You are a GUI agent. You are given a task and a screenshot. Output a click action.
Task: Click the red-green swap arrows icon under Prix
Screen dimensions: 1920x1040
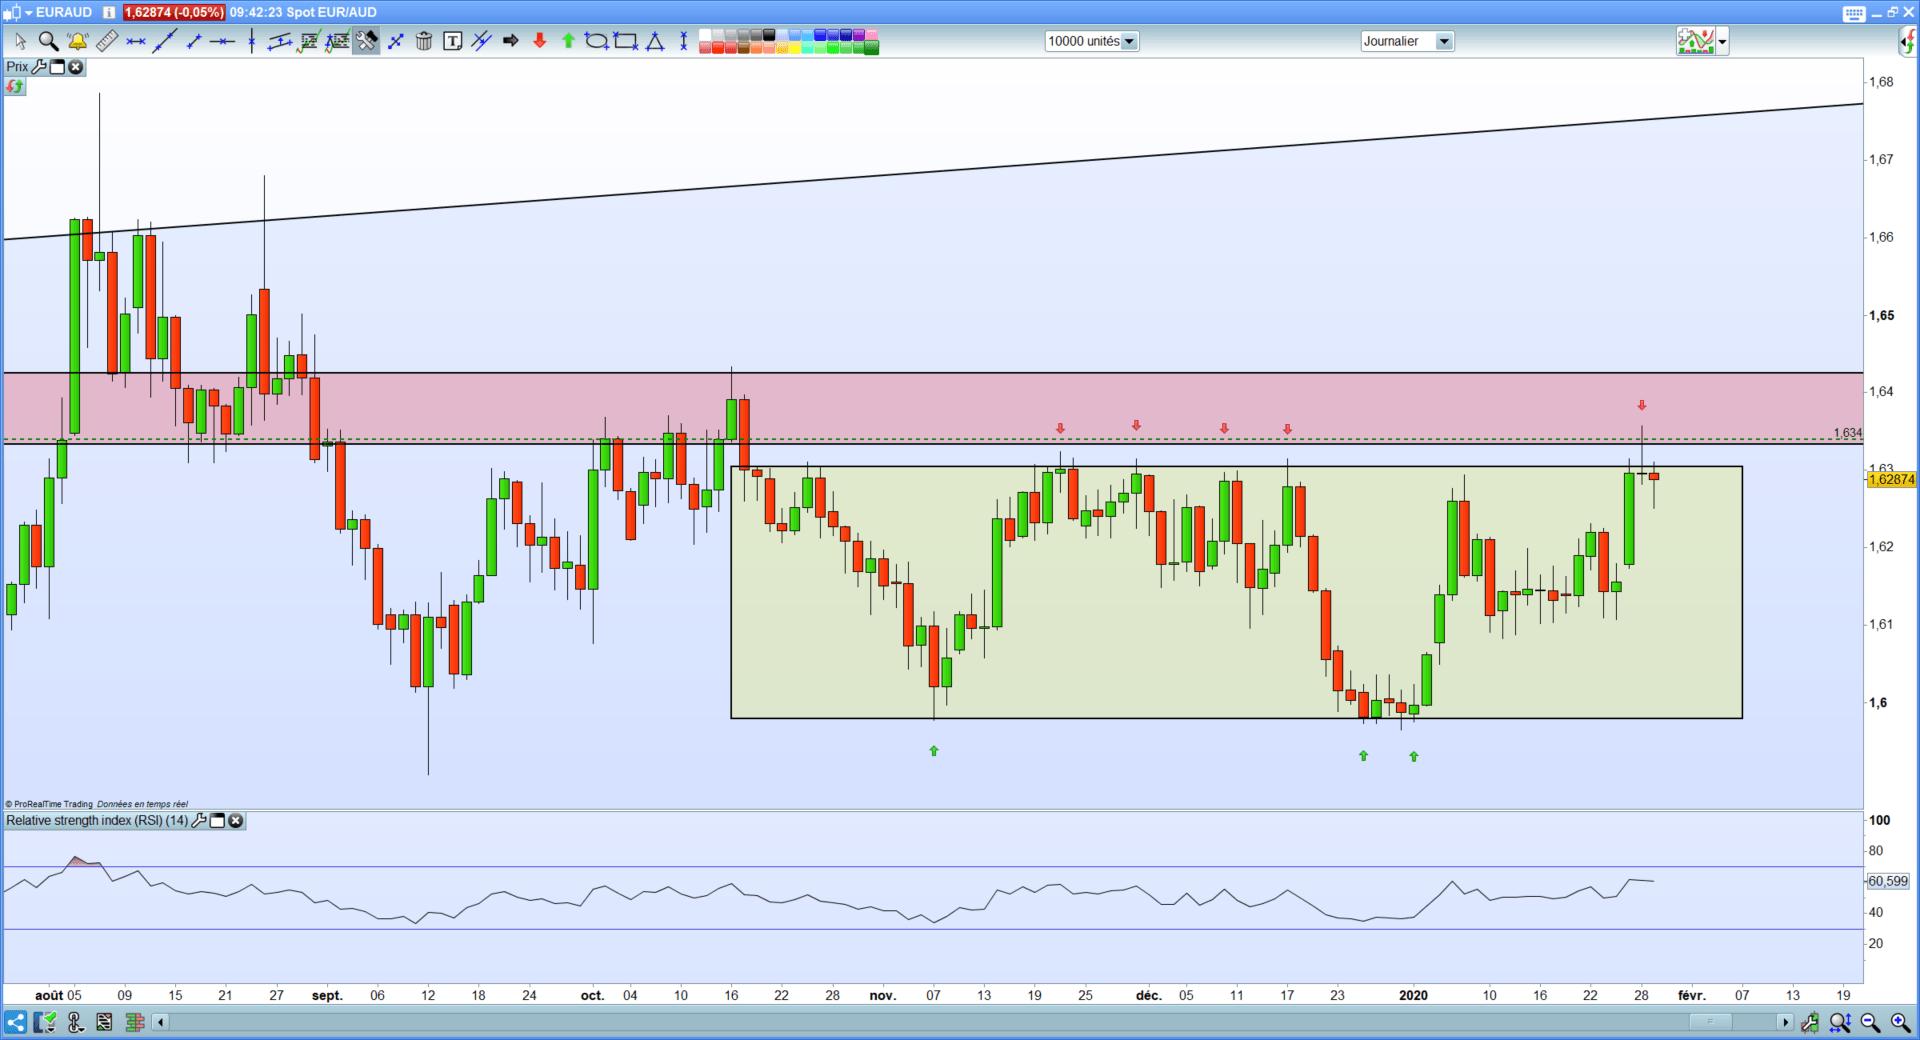14,87
